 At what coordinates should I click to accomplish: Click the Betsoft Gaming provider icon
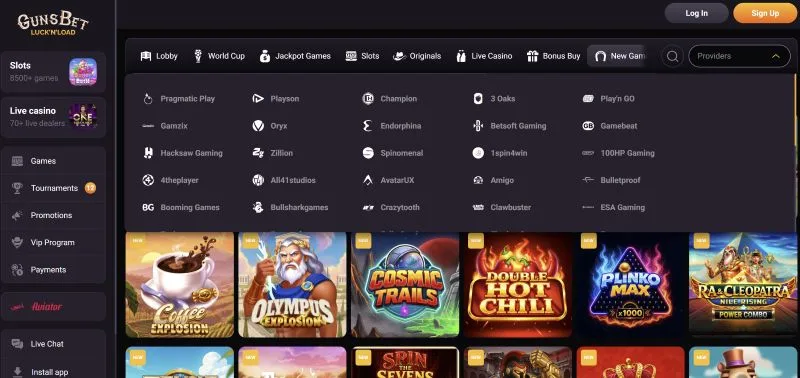tap(478, 125)
